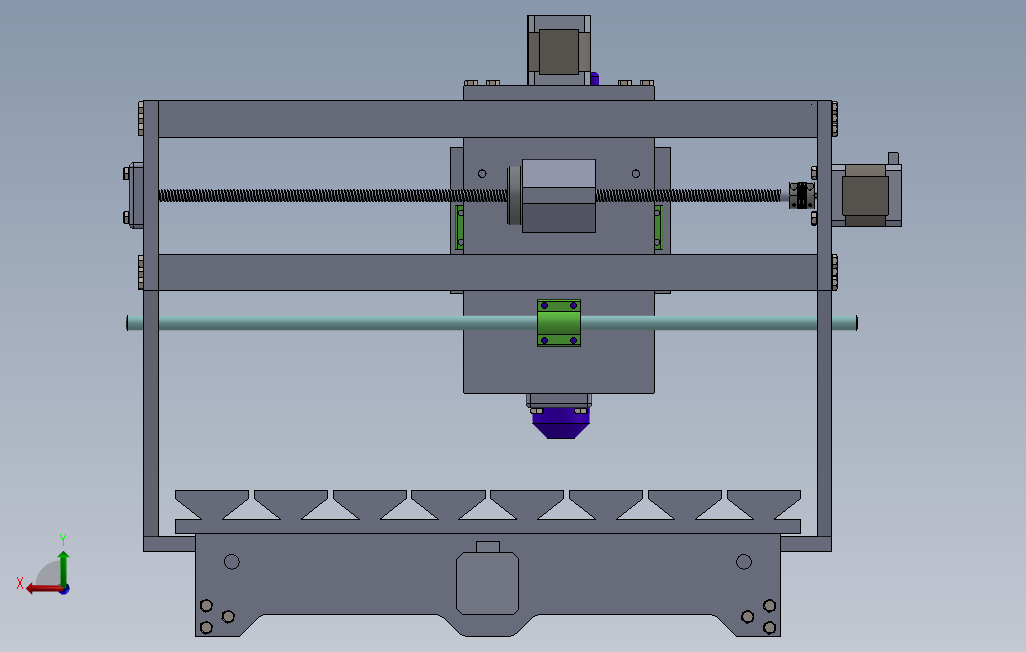Select the small purple part beside the top motor

[x=594, y=79]
